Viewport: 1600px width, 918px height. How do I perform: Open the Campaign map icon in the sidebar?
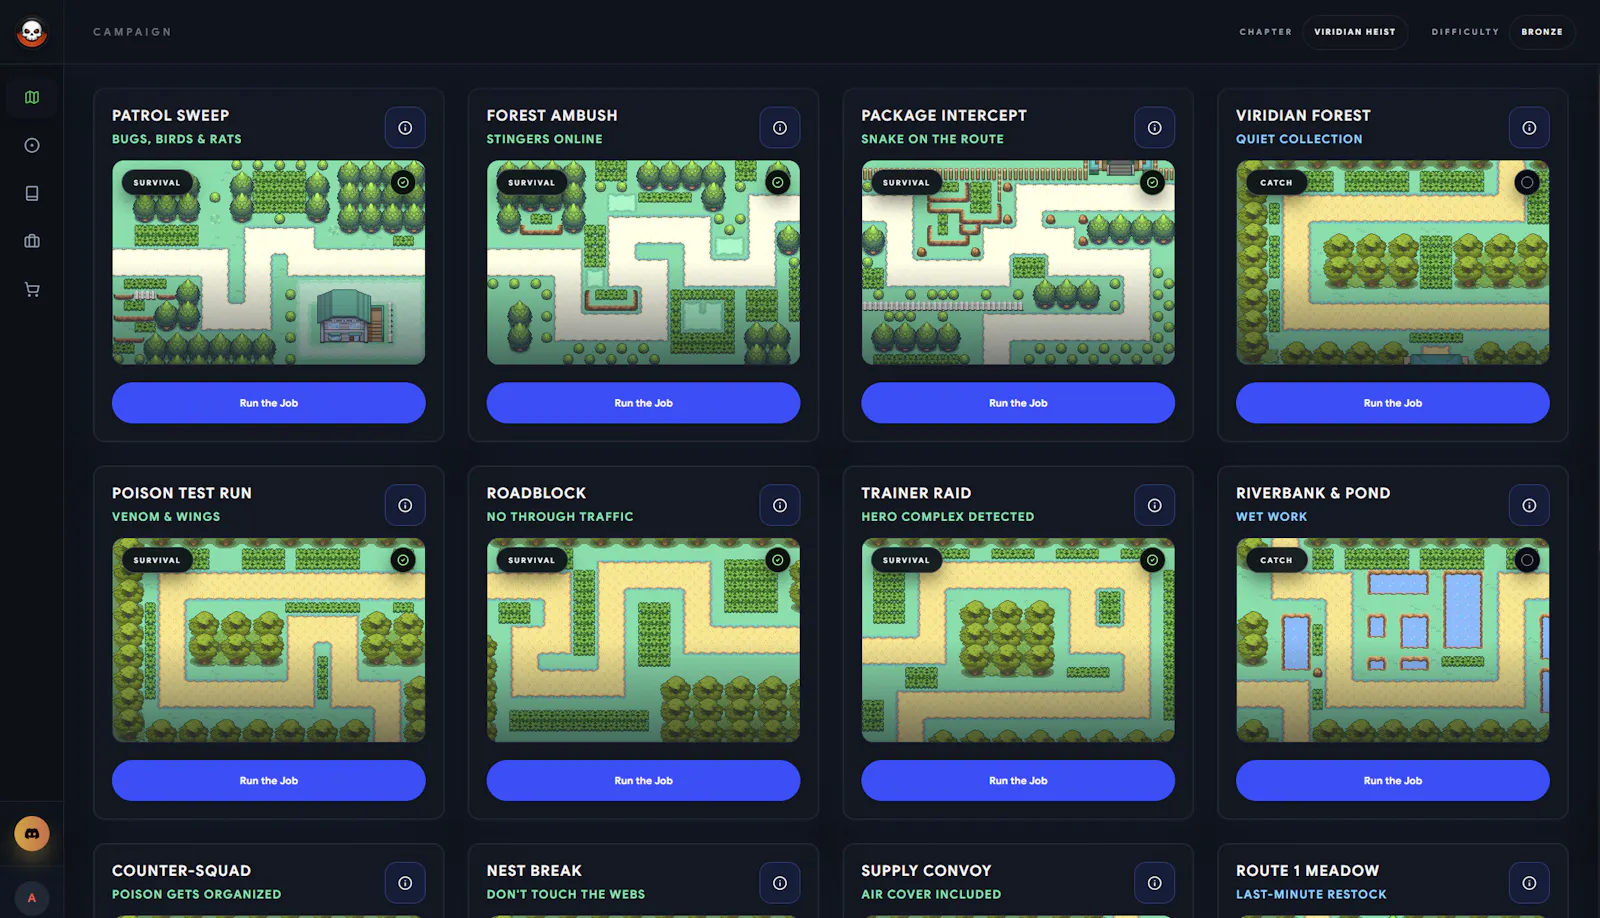click(x=32, y=98)
